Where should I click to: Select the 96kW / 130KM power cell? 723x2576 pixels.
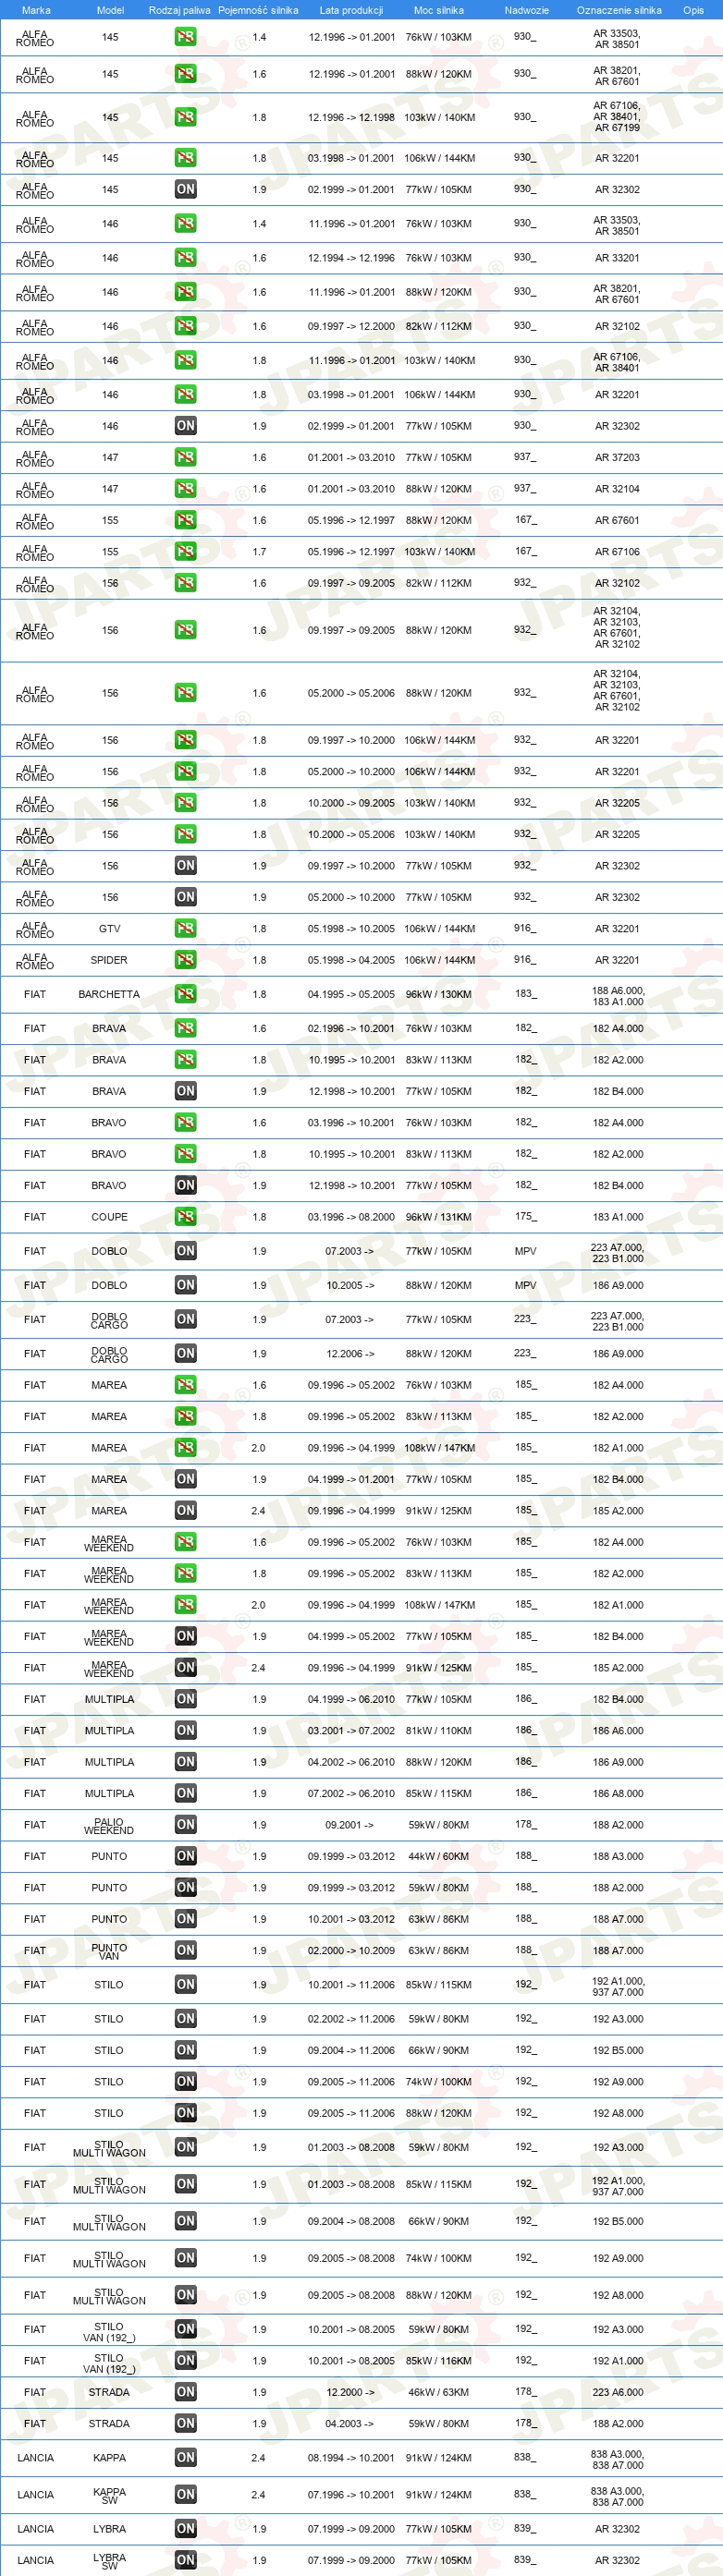click(x=438, y=994)
